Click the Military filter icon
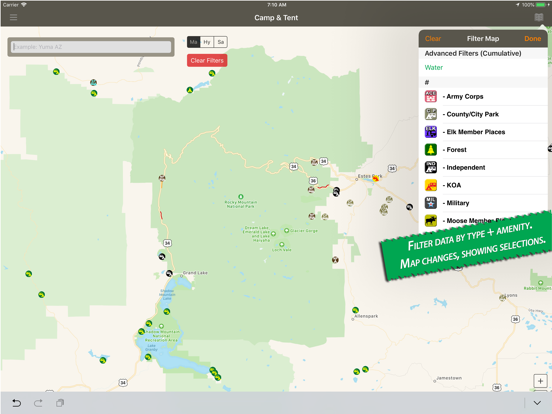 (431, 203)
